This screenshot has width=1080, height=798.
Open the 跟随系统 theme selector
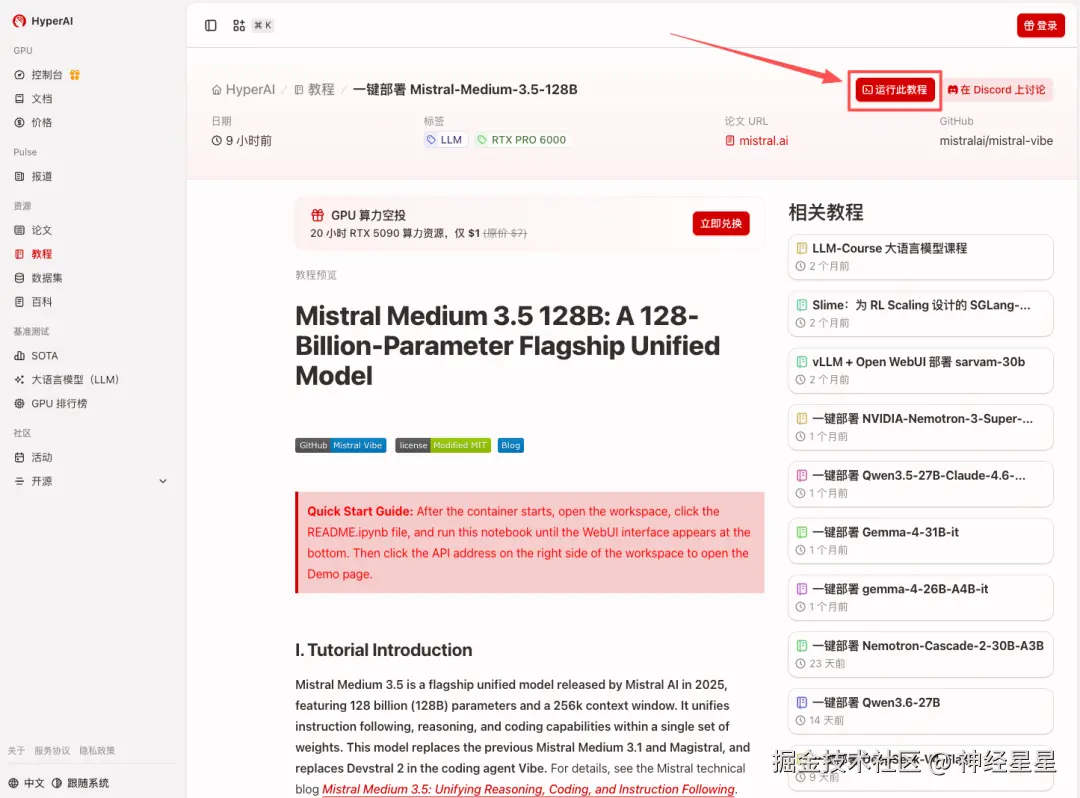coord(81,783)
